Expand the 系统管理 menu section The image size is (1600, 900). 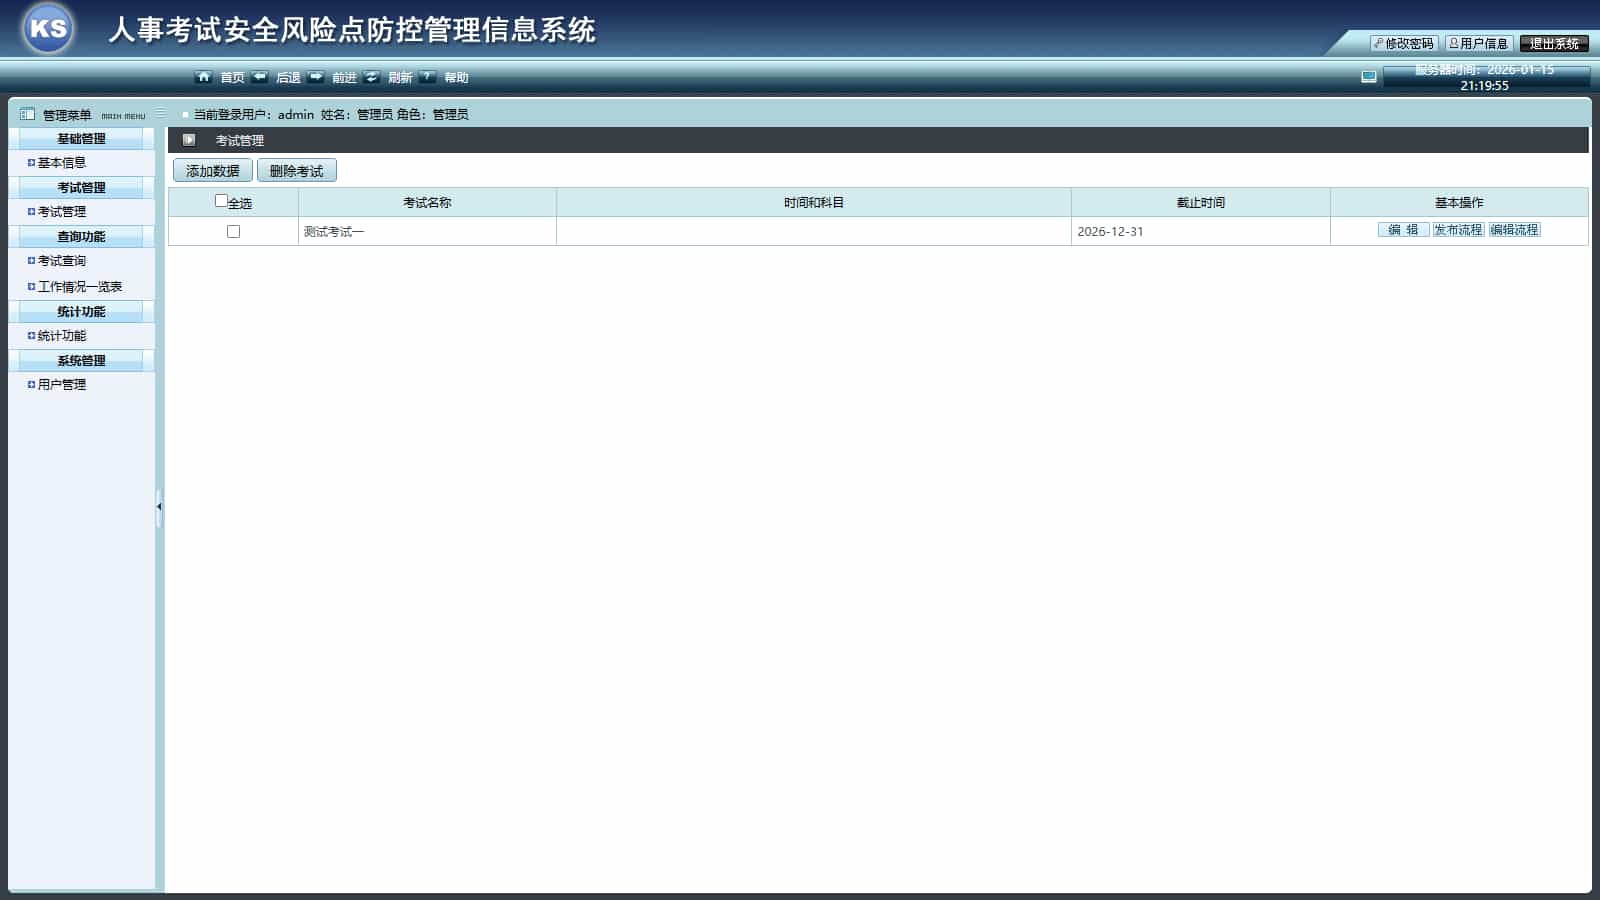[x=81, y=361]
